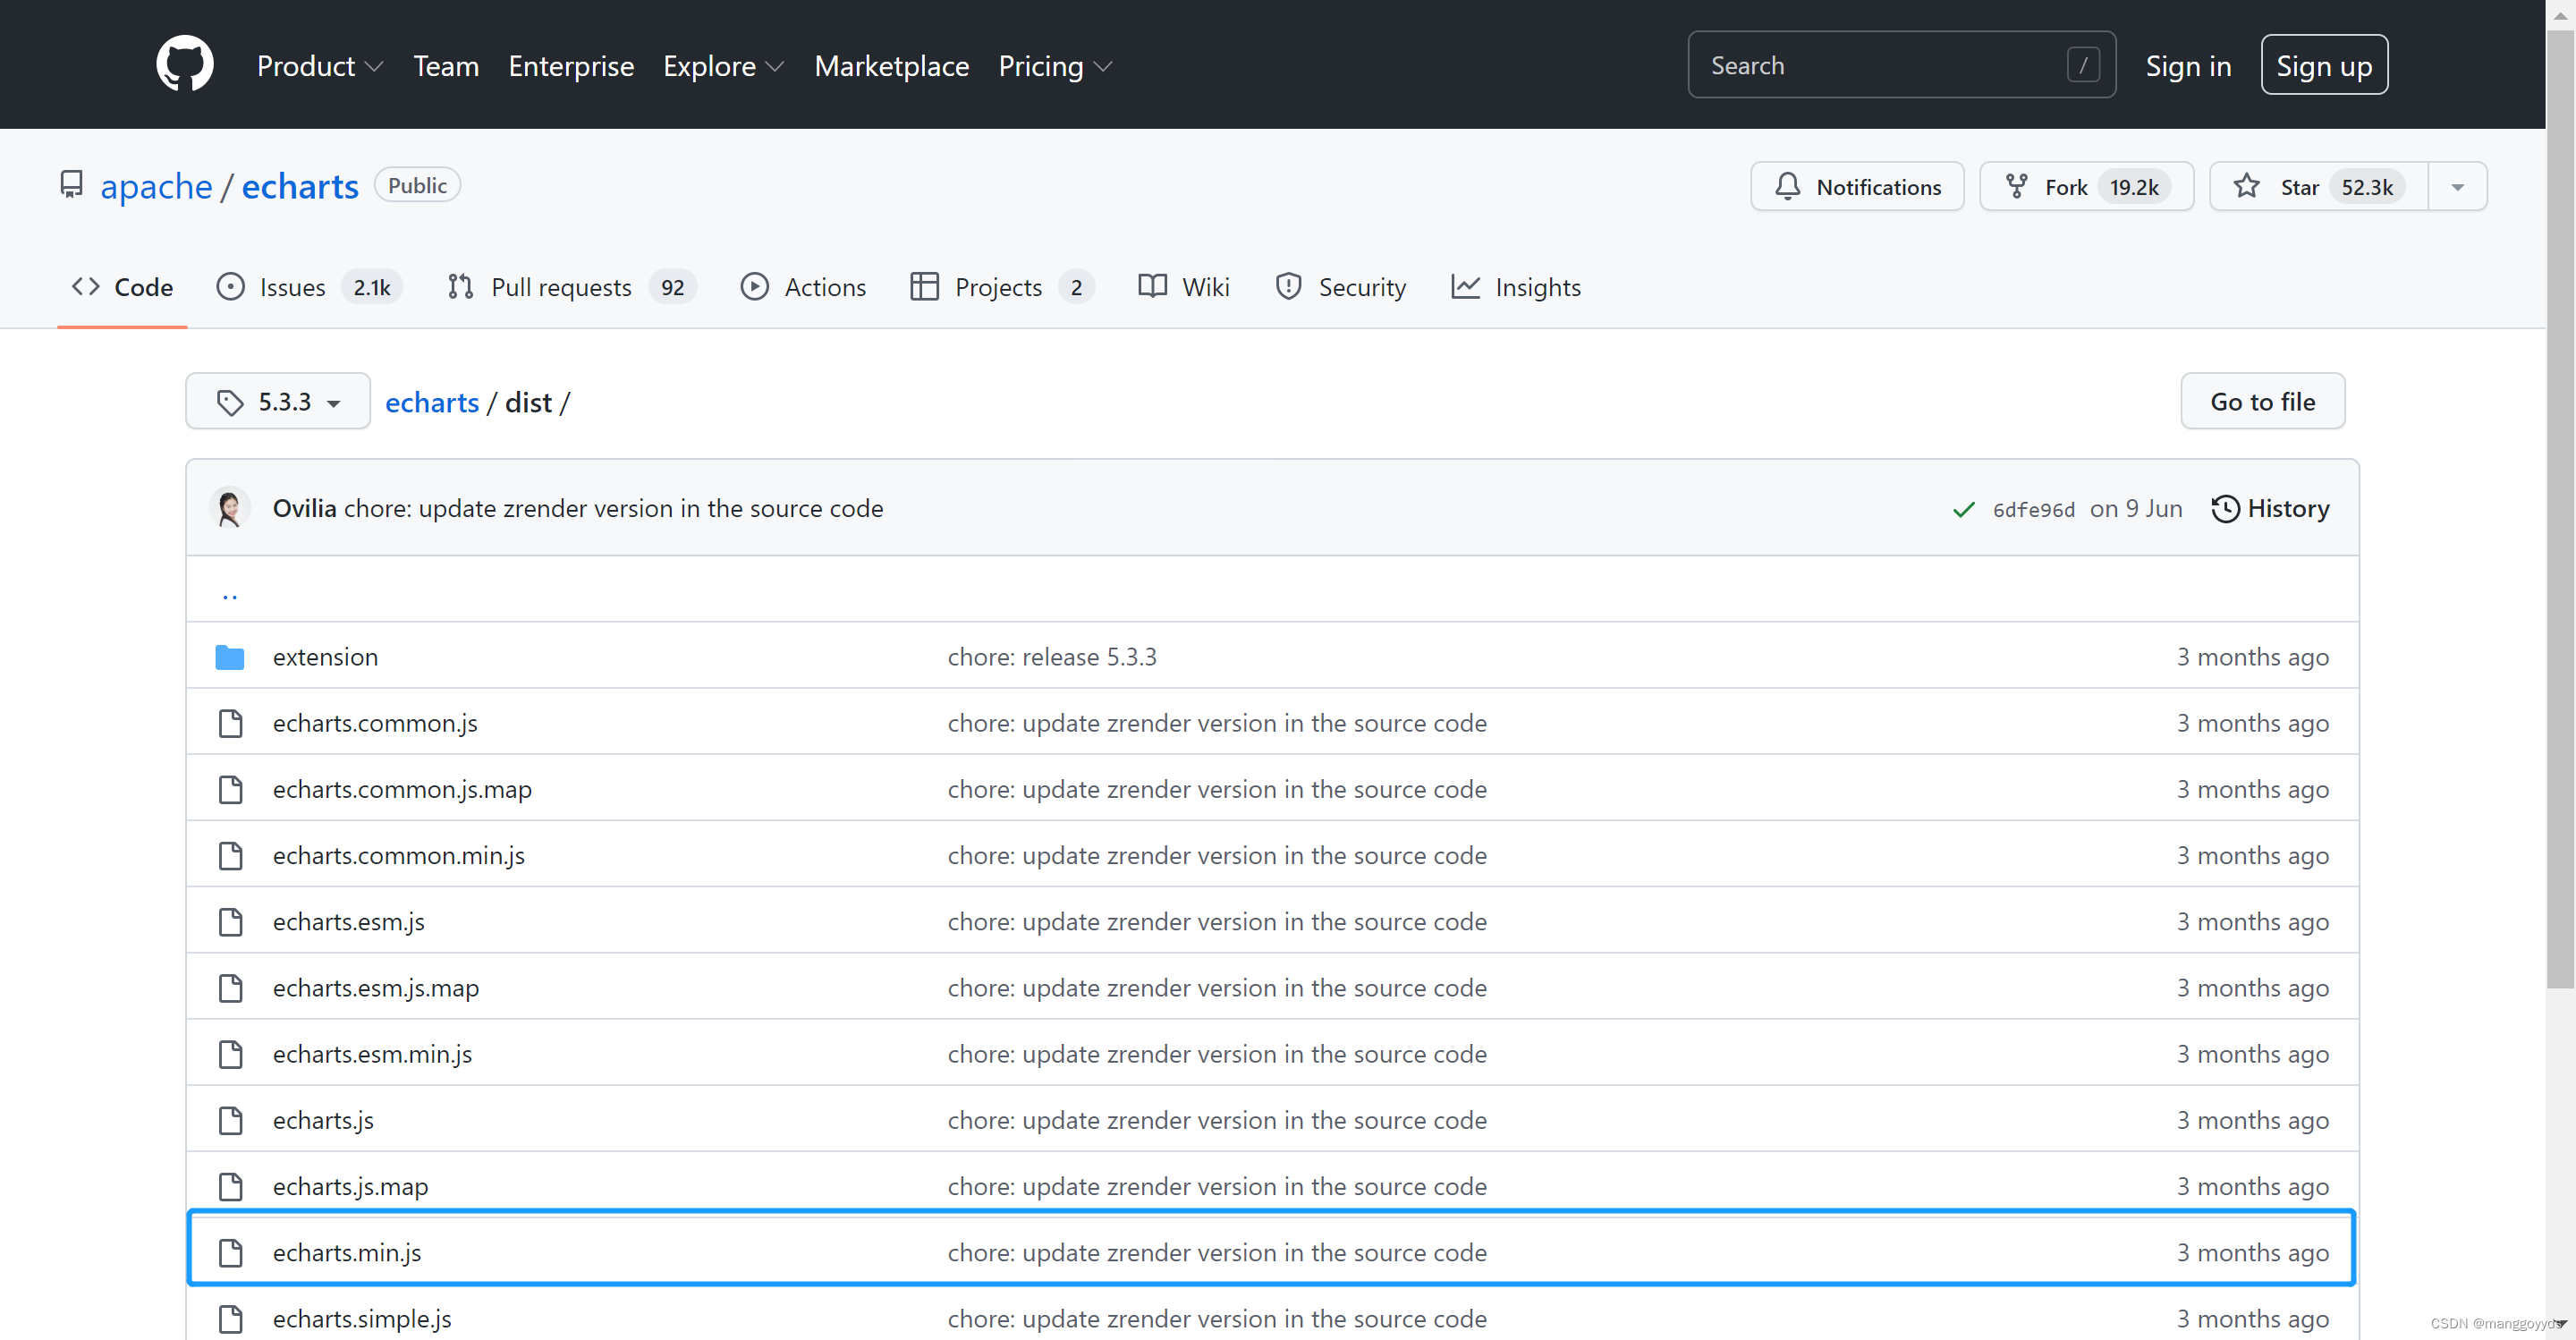
Task: Click the echarts repository title link
Action: [x=300, y=186]
